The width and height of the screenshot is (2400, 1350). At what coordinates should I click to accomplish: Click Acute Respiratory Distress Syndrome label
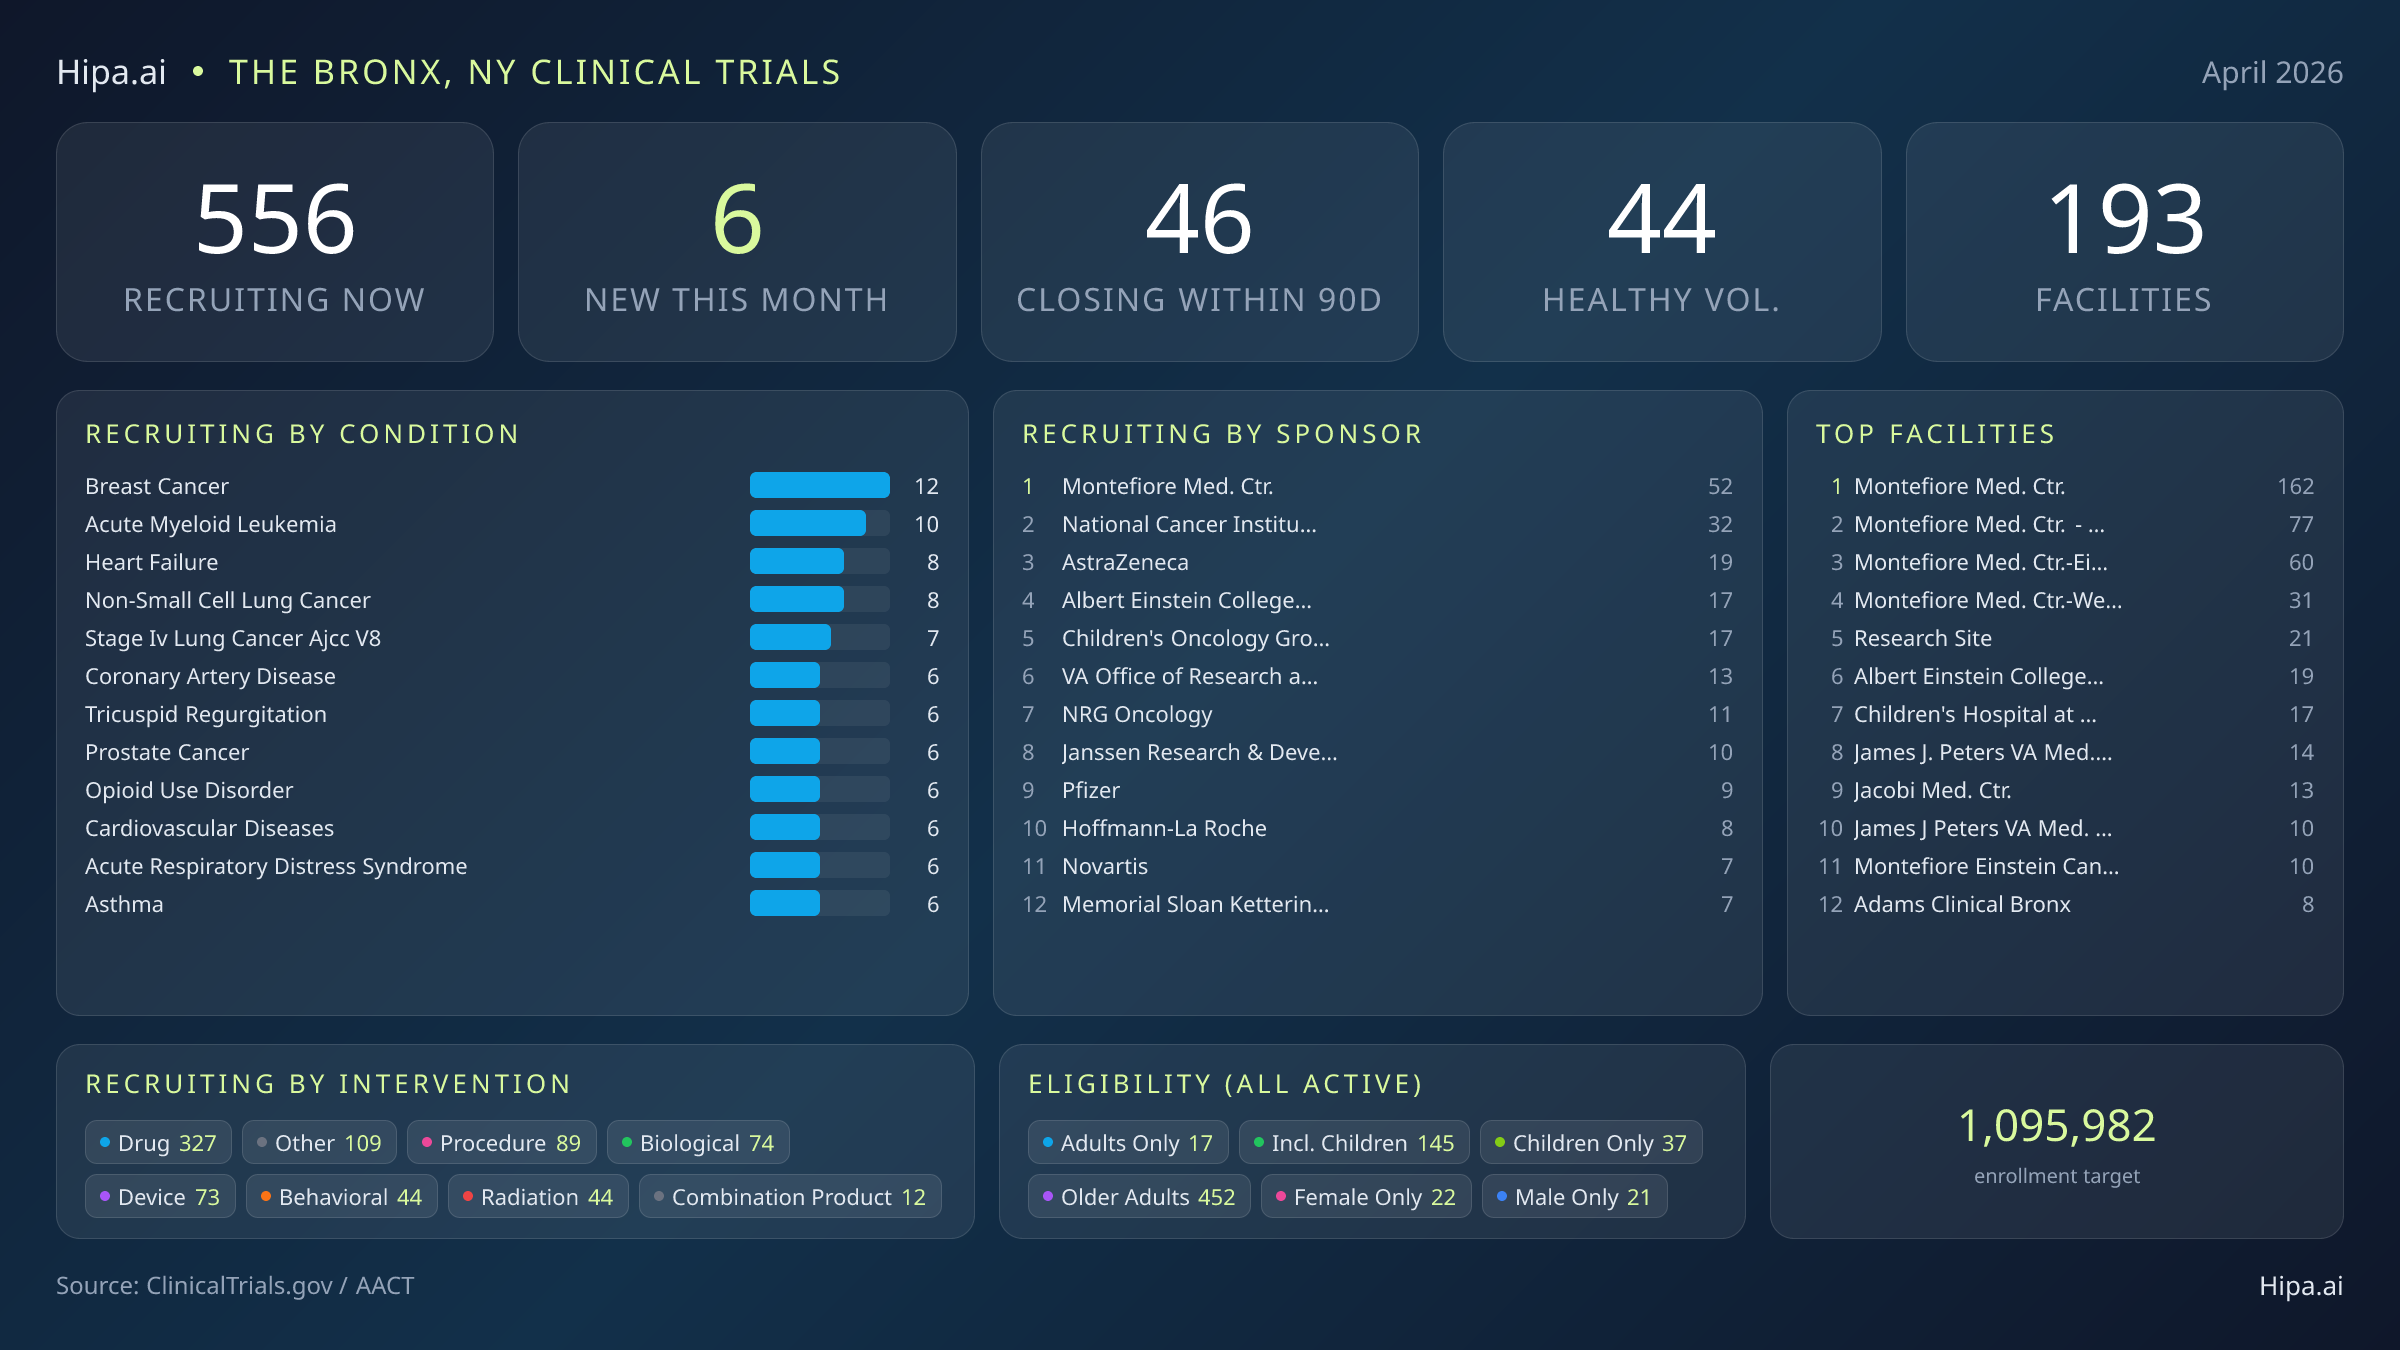tap(276, 866)
